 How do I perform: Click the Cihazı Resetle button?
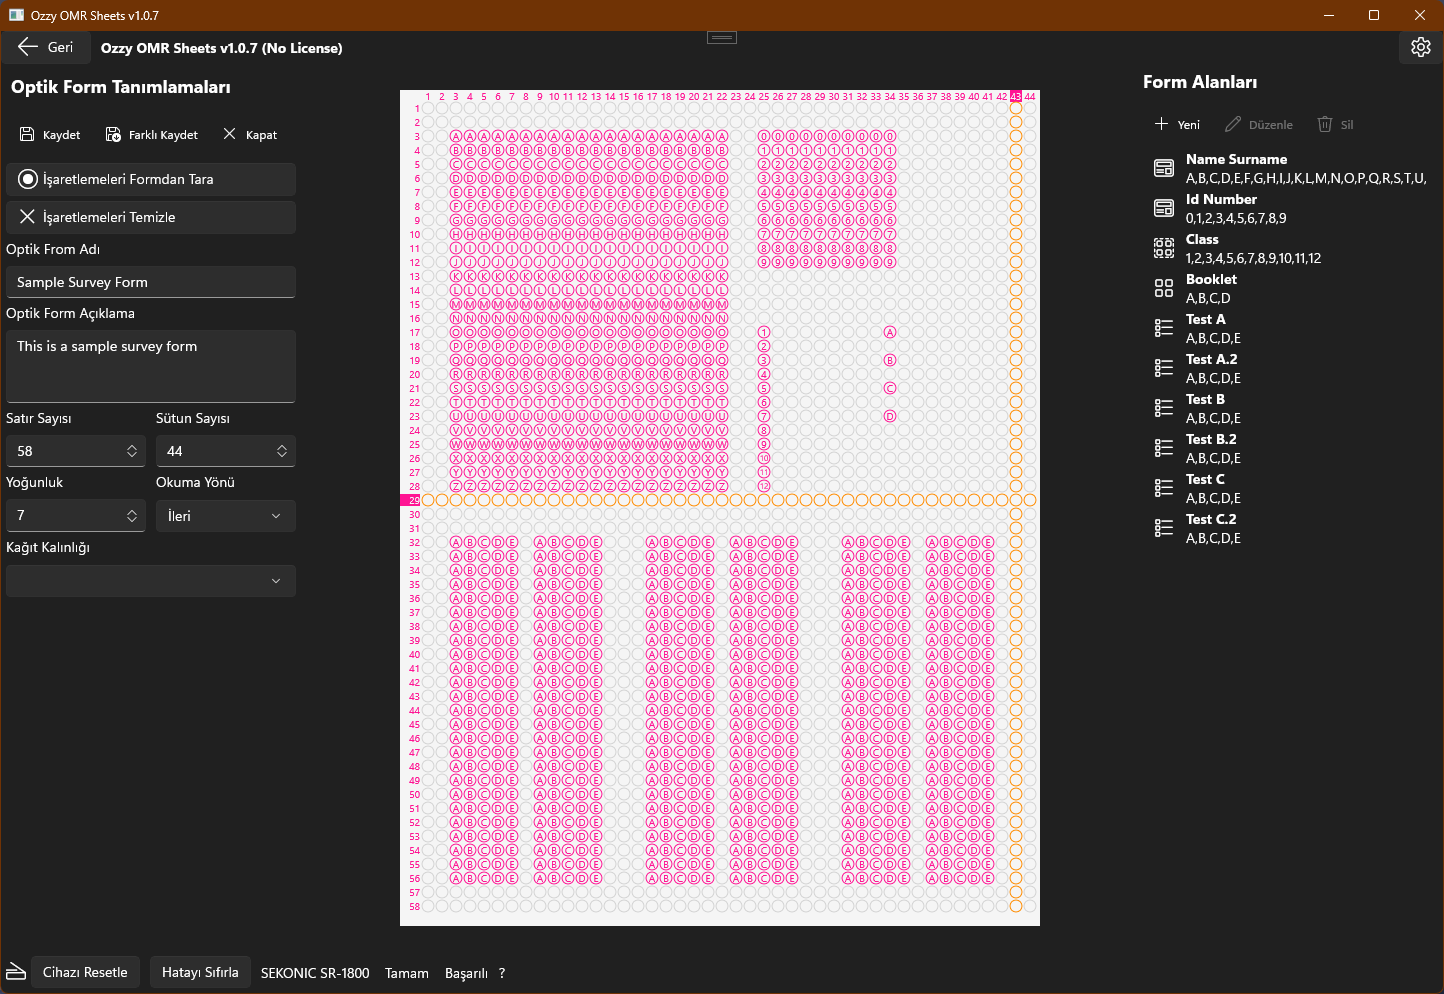[85, 972]
